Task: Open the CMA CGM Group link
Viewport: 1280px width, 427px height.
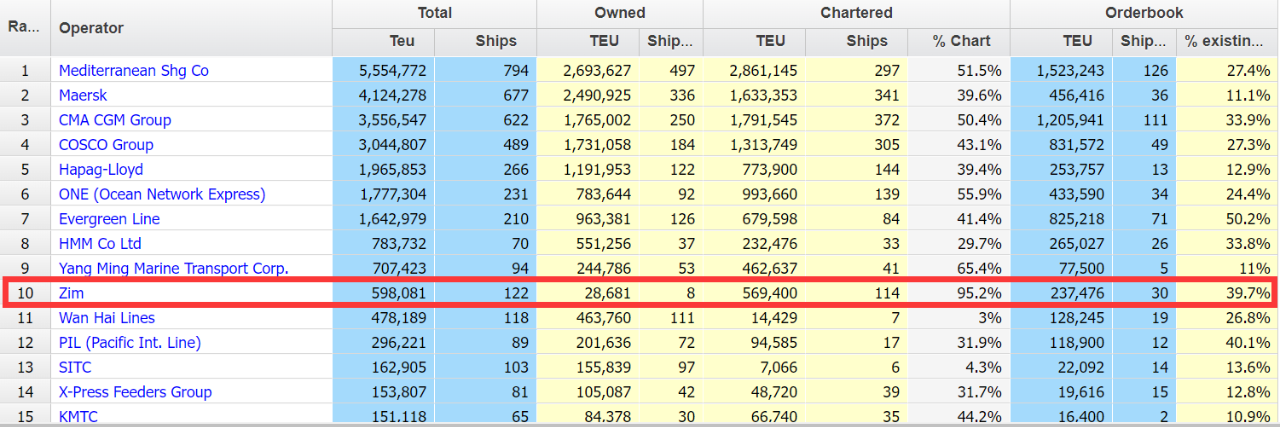Action: pos(115,120)
